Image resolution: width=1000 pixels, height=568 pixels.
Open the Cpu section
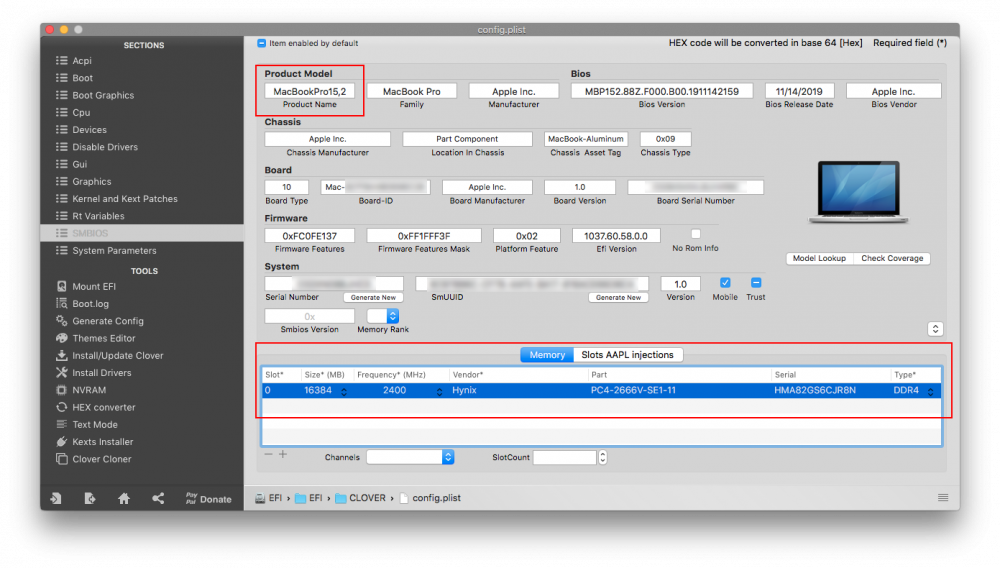click(x=81, y=112)
